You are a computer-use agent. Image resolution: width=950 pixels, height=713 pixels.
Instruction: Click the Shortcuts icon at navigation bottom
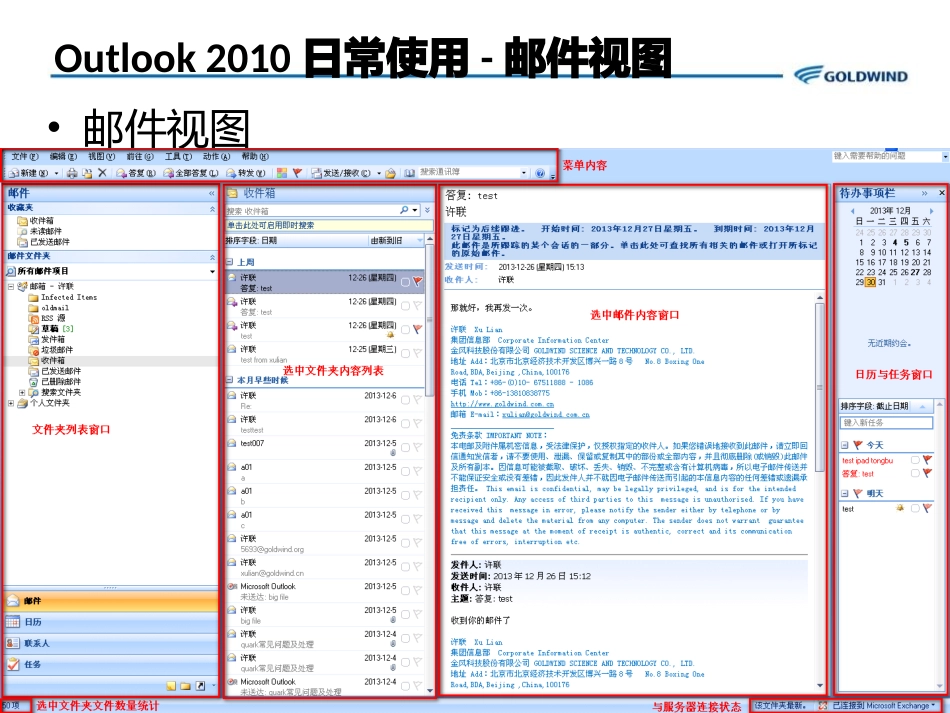point(200,686)
